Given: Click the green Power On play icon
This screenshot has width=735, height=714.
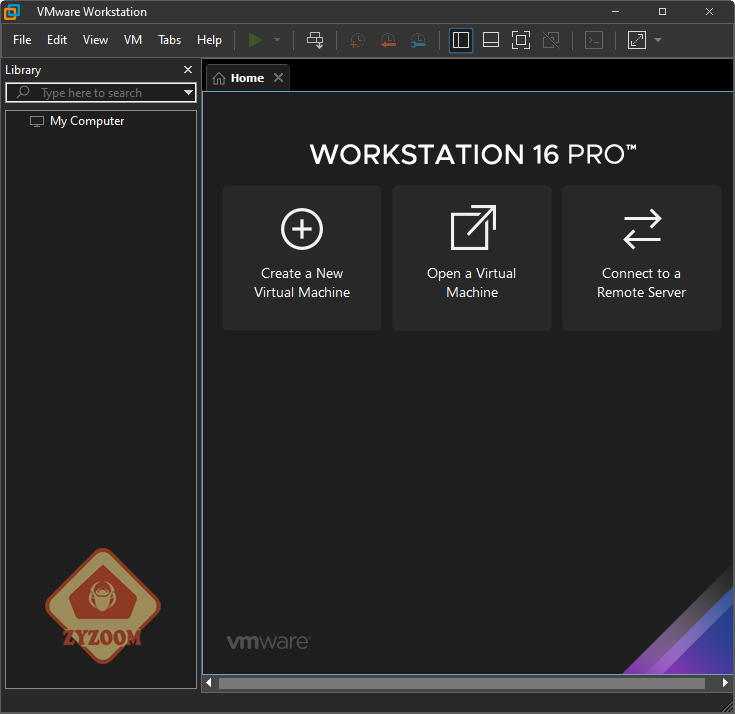Looking at the screenshot, I should tap(255, 40).
